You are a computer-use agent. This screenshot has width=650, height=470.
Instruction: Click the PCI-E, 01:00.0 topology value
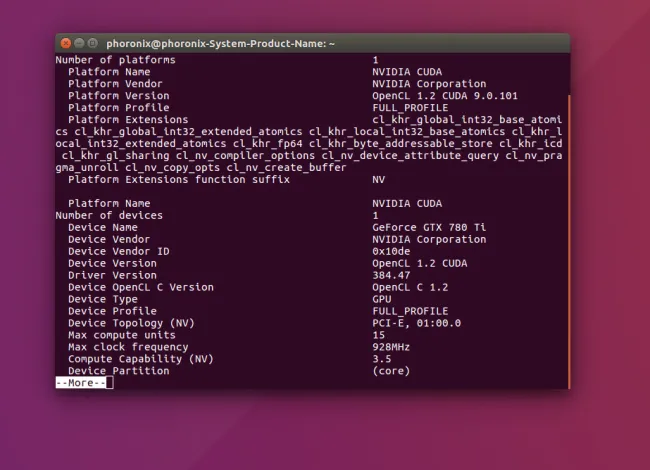click(417, 323)
